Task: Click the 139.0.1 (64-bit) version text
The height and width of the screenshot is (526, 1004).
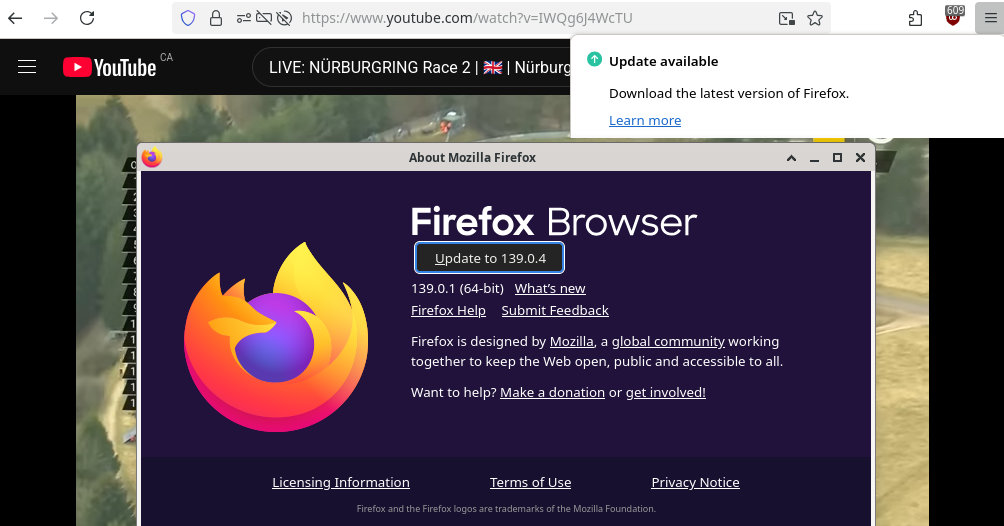Action: pos(457,288)
